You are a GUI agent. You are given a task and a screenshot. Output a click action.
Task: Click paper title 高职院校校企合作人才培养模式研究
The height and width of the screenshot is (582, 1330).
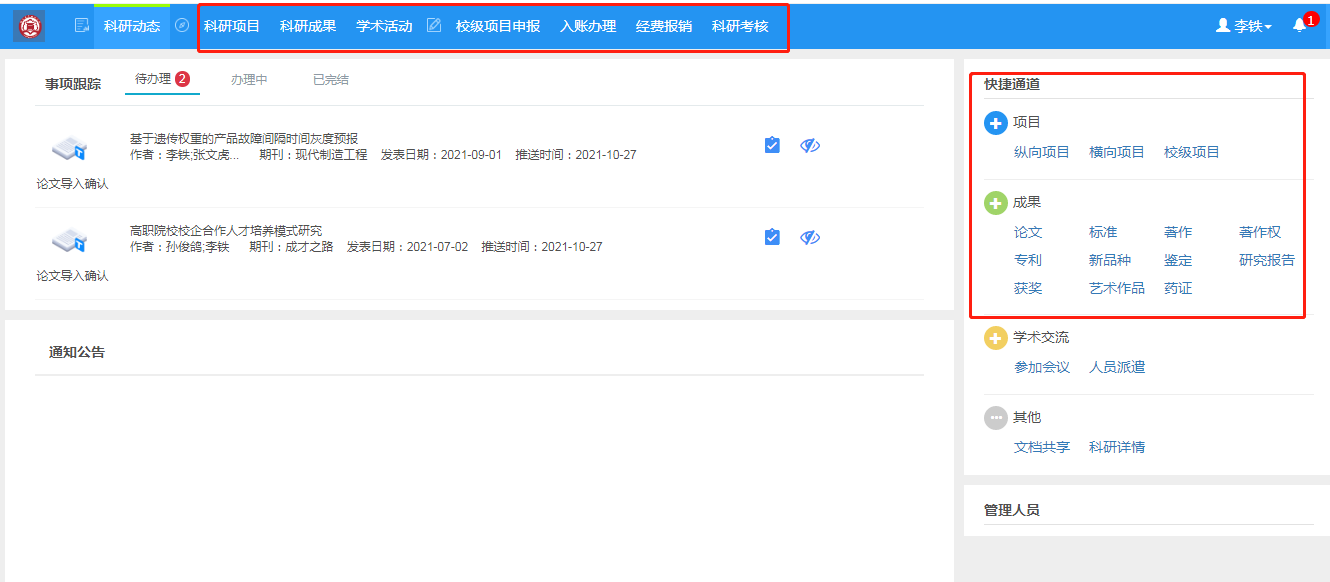[x=226, y=231]
